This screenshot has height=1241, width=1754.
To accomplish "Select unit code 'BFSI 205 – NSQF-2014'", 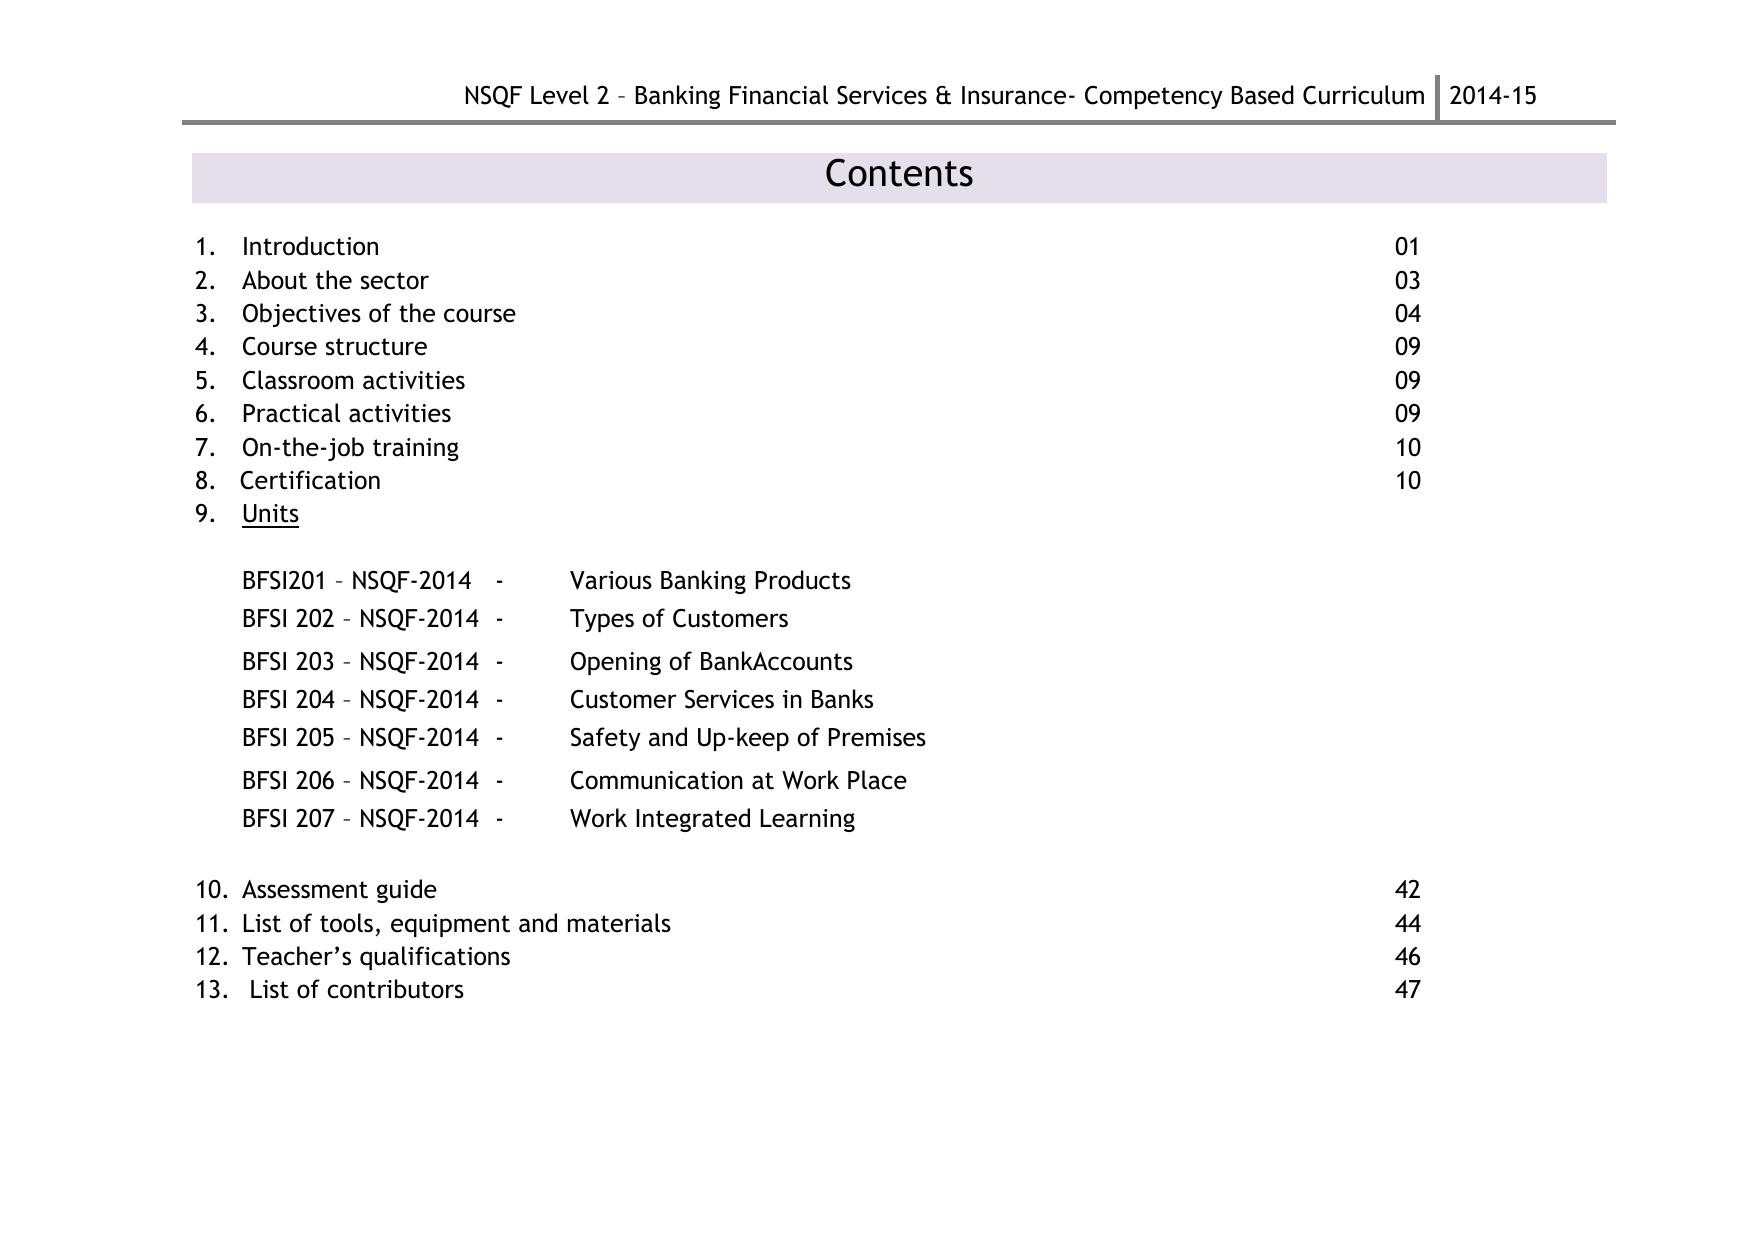I will pyautogui.click(x=360, y=738).
